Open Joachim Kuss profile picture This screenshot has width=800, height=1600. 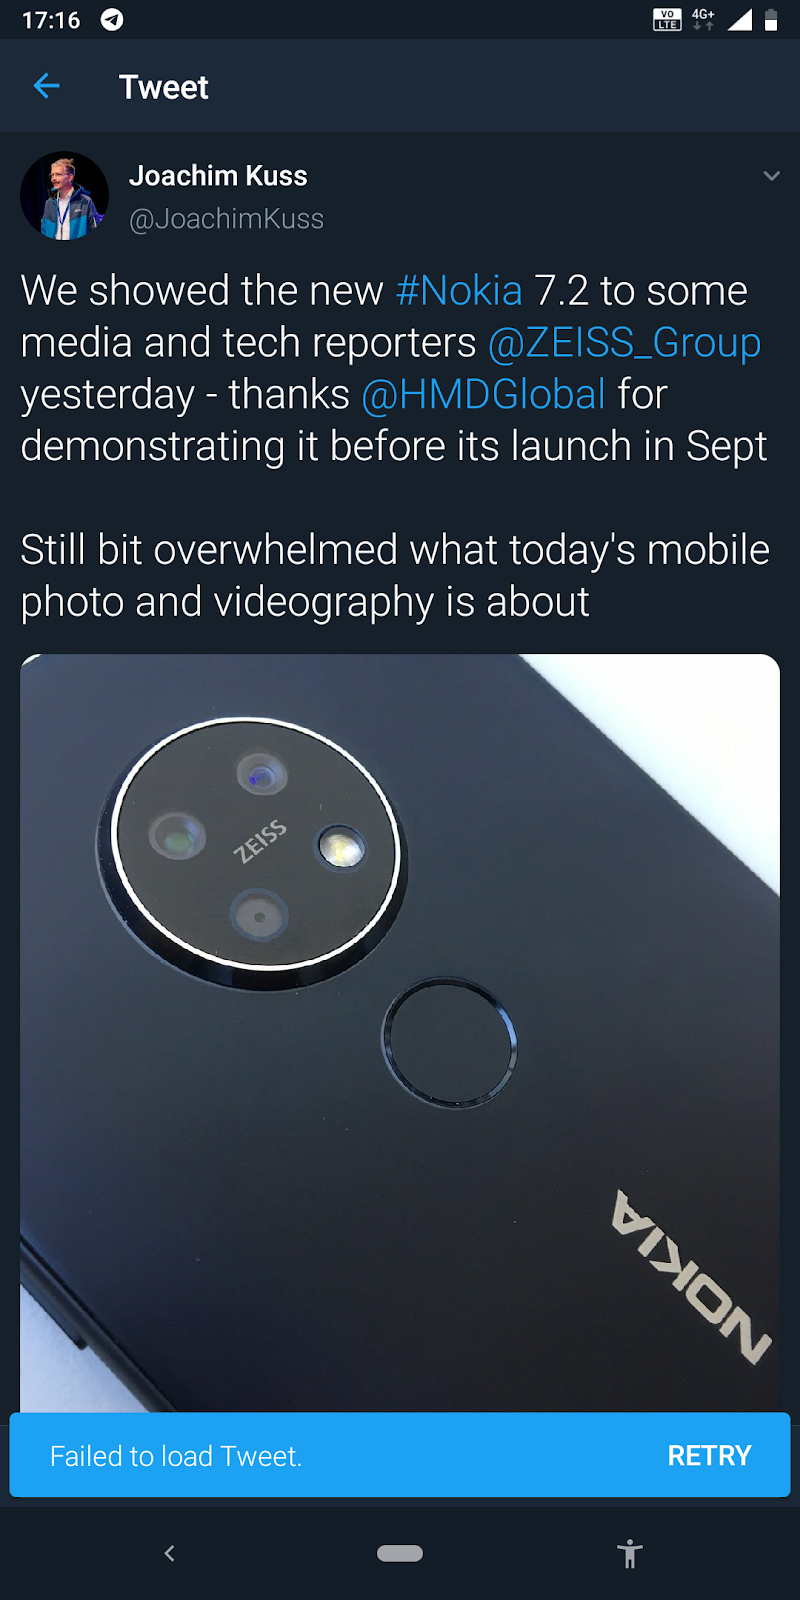pos(65,196)
